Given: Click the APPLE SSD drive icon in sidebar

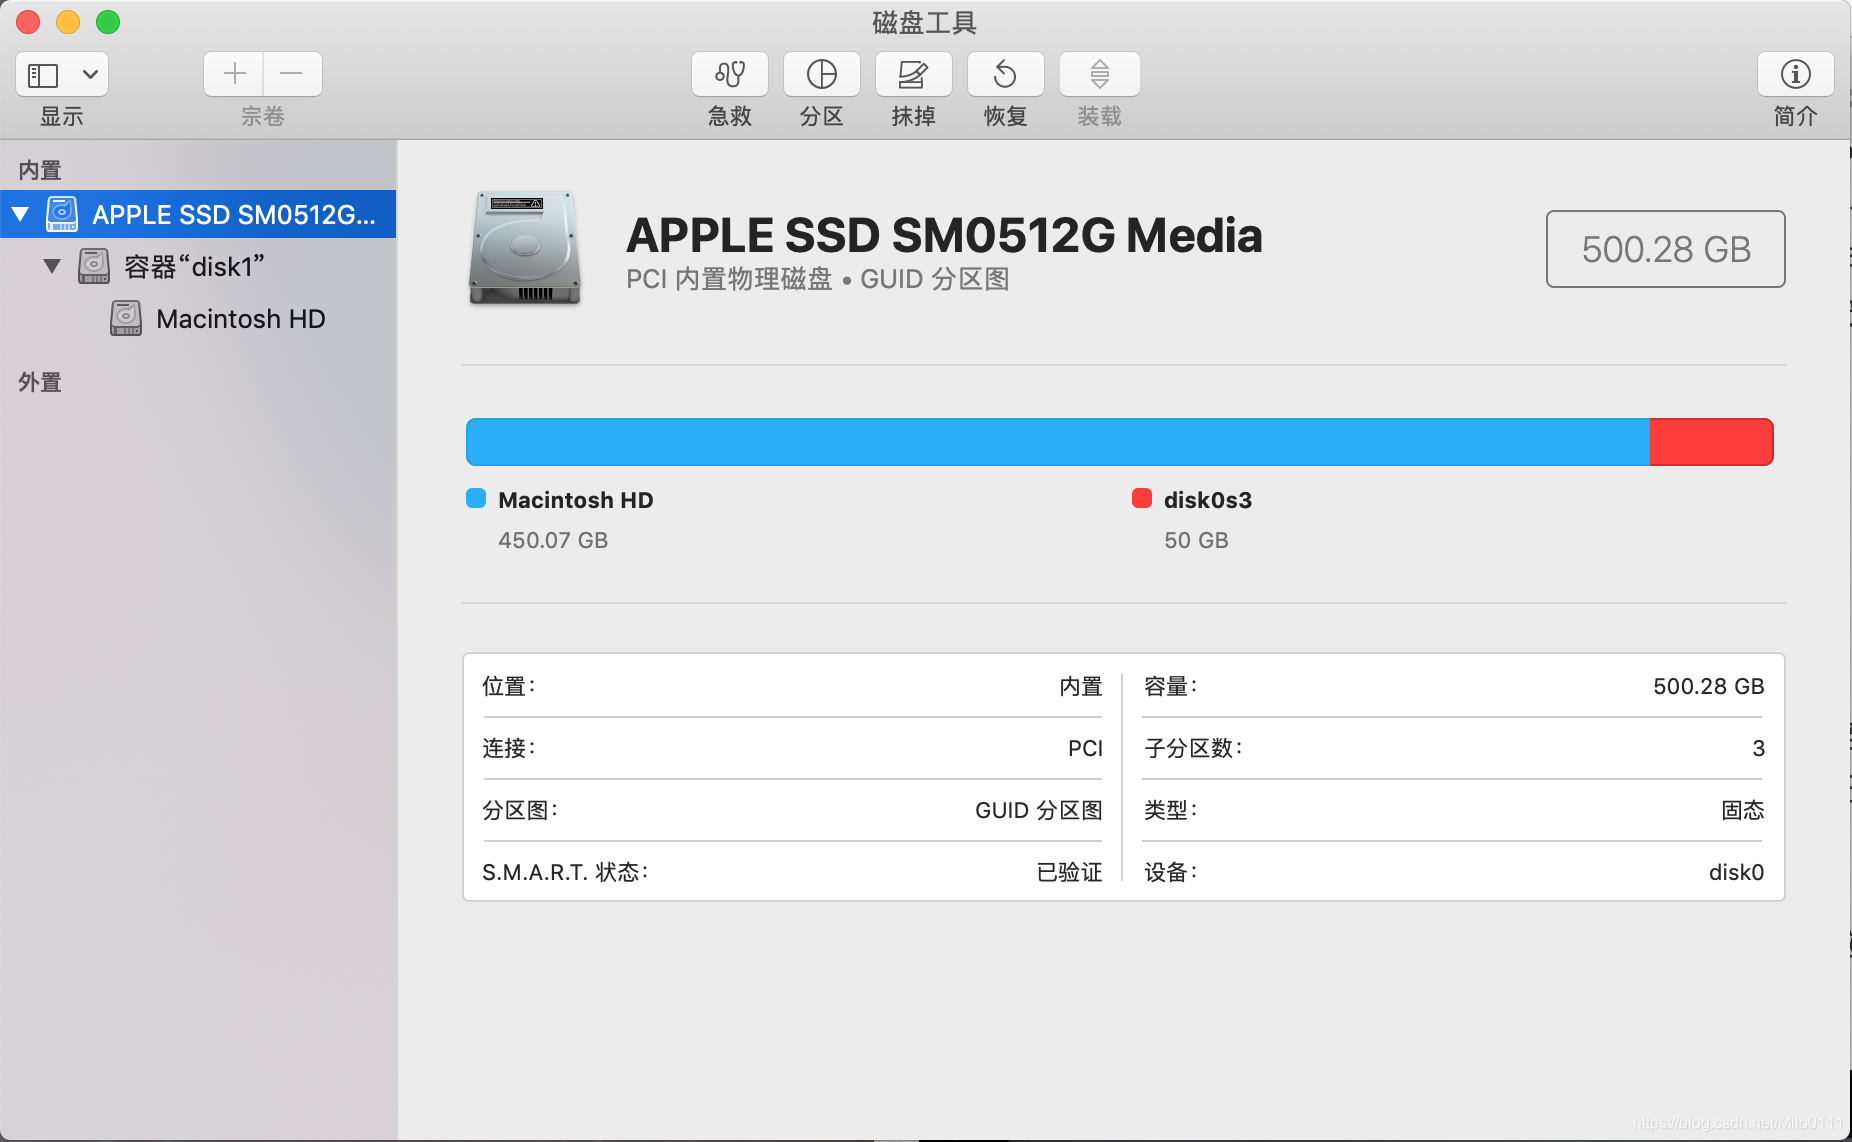Looking at the screenshot, I should click(x=62, y=214).
